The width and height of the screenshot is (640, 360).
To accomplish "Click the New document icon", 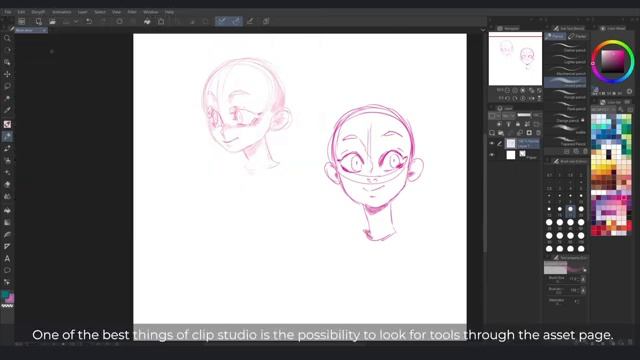I will (x=38, y=21).
